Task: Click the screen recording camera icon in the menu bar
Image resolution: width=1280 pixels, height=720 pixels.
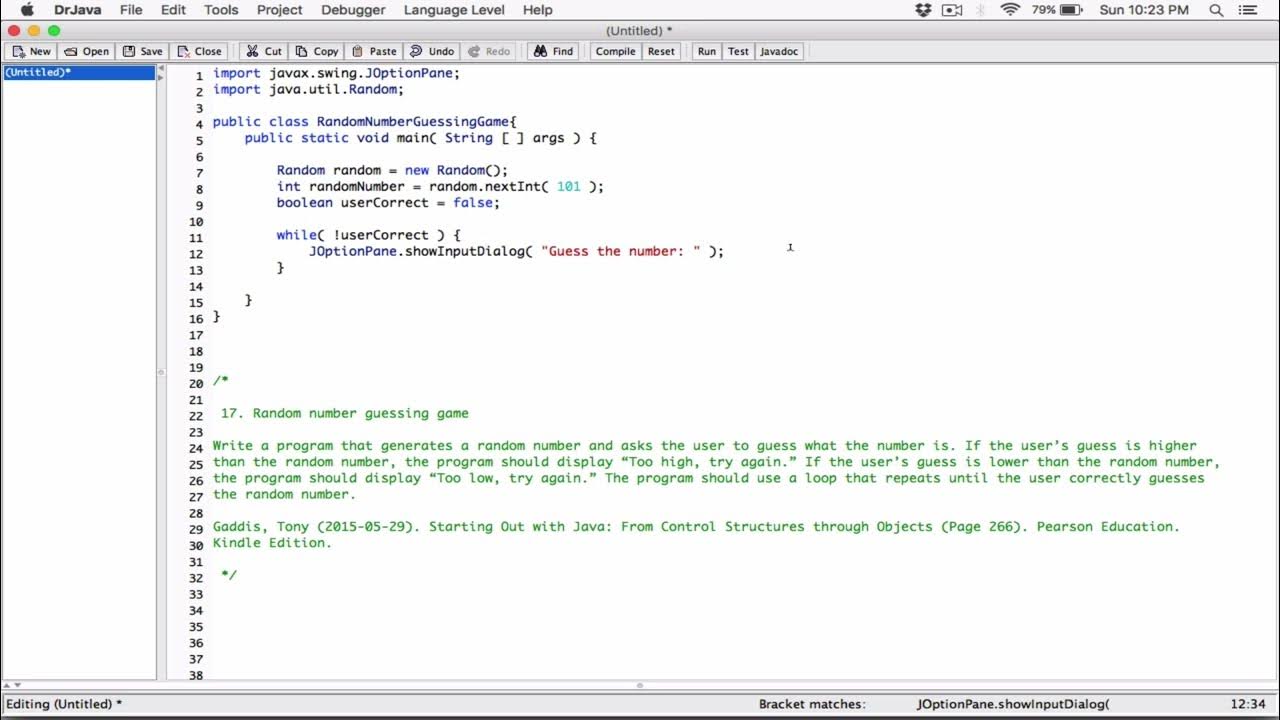Action: (951, 10)
